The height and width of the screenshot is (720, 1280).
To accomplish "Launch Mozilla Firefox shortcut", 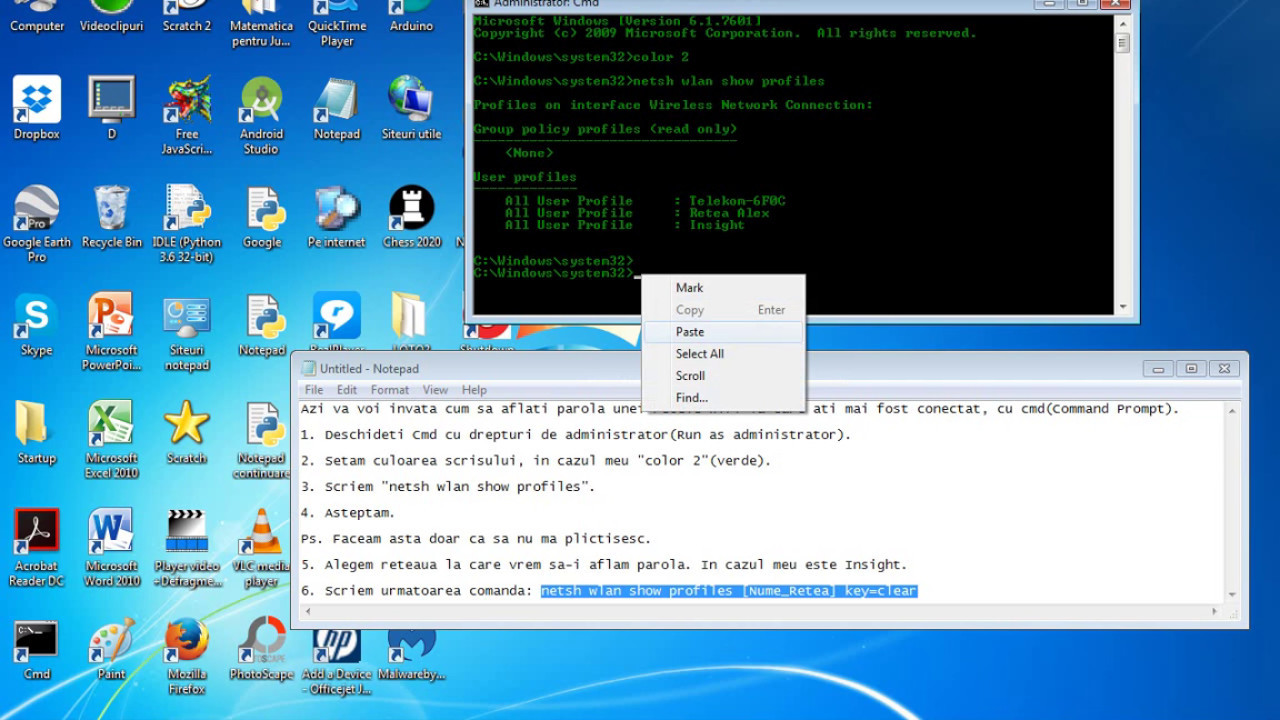I will (x=187, y=656).
